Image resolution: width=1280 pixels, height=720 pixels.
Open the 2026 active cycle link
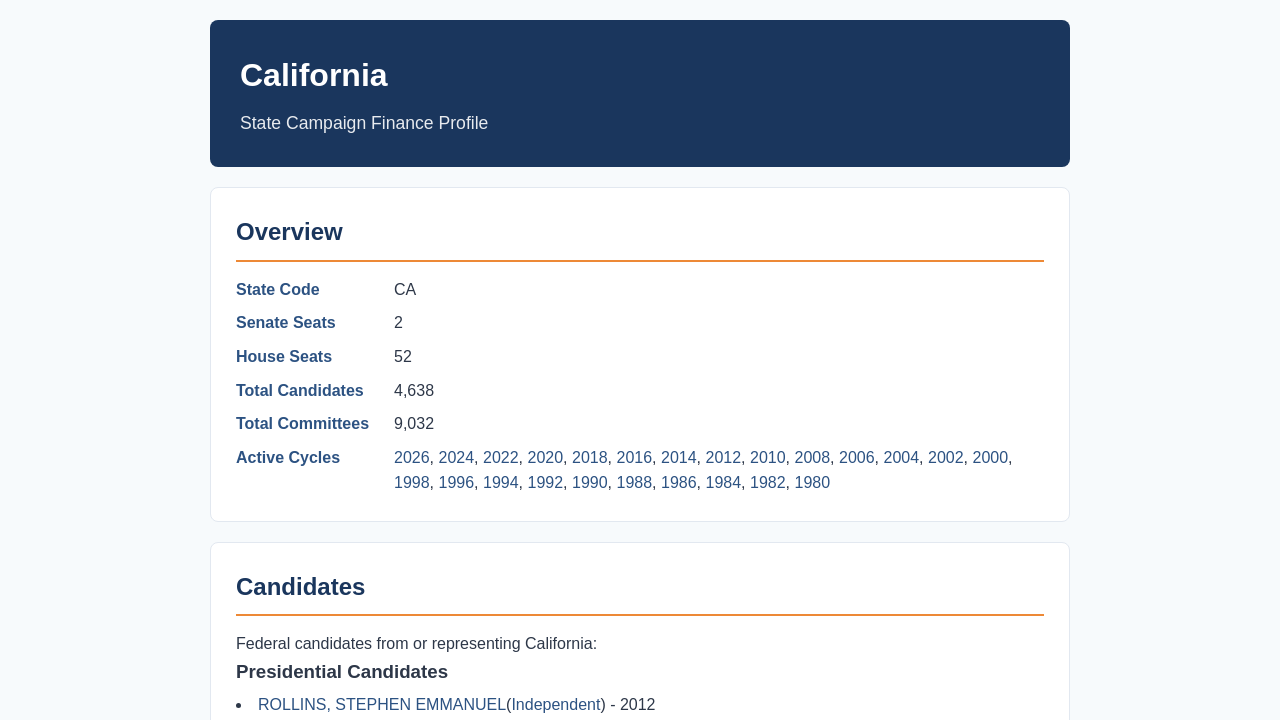point(412,458)
